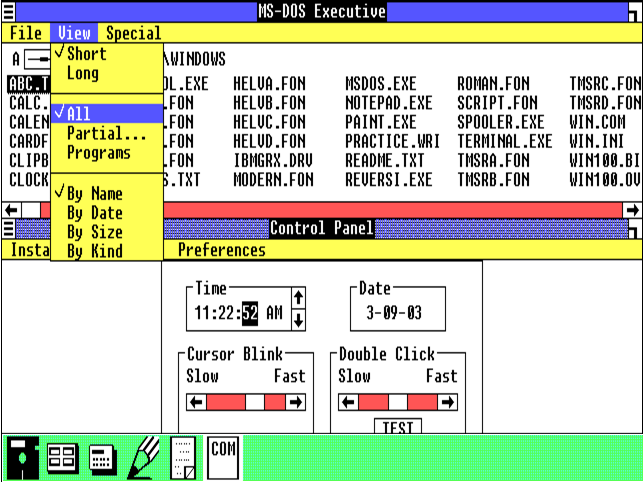The width and height of the screenshot is (644, 483).
Task: Click Control Panel size box icon
Action: pos(635,228)
